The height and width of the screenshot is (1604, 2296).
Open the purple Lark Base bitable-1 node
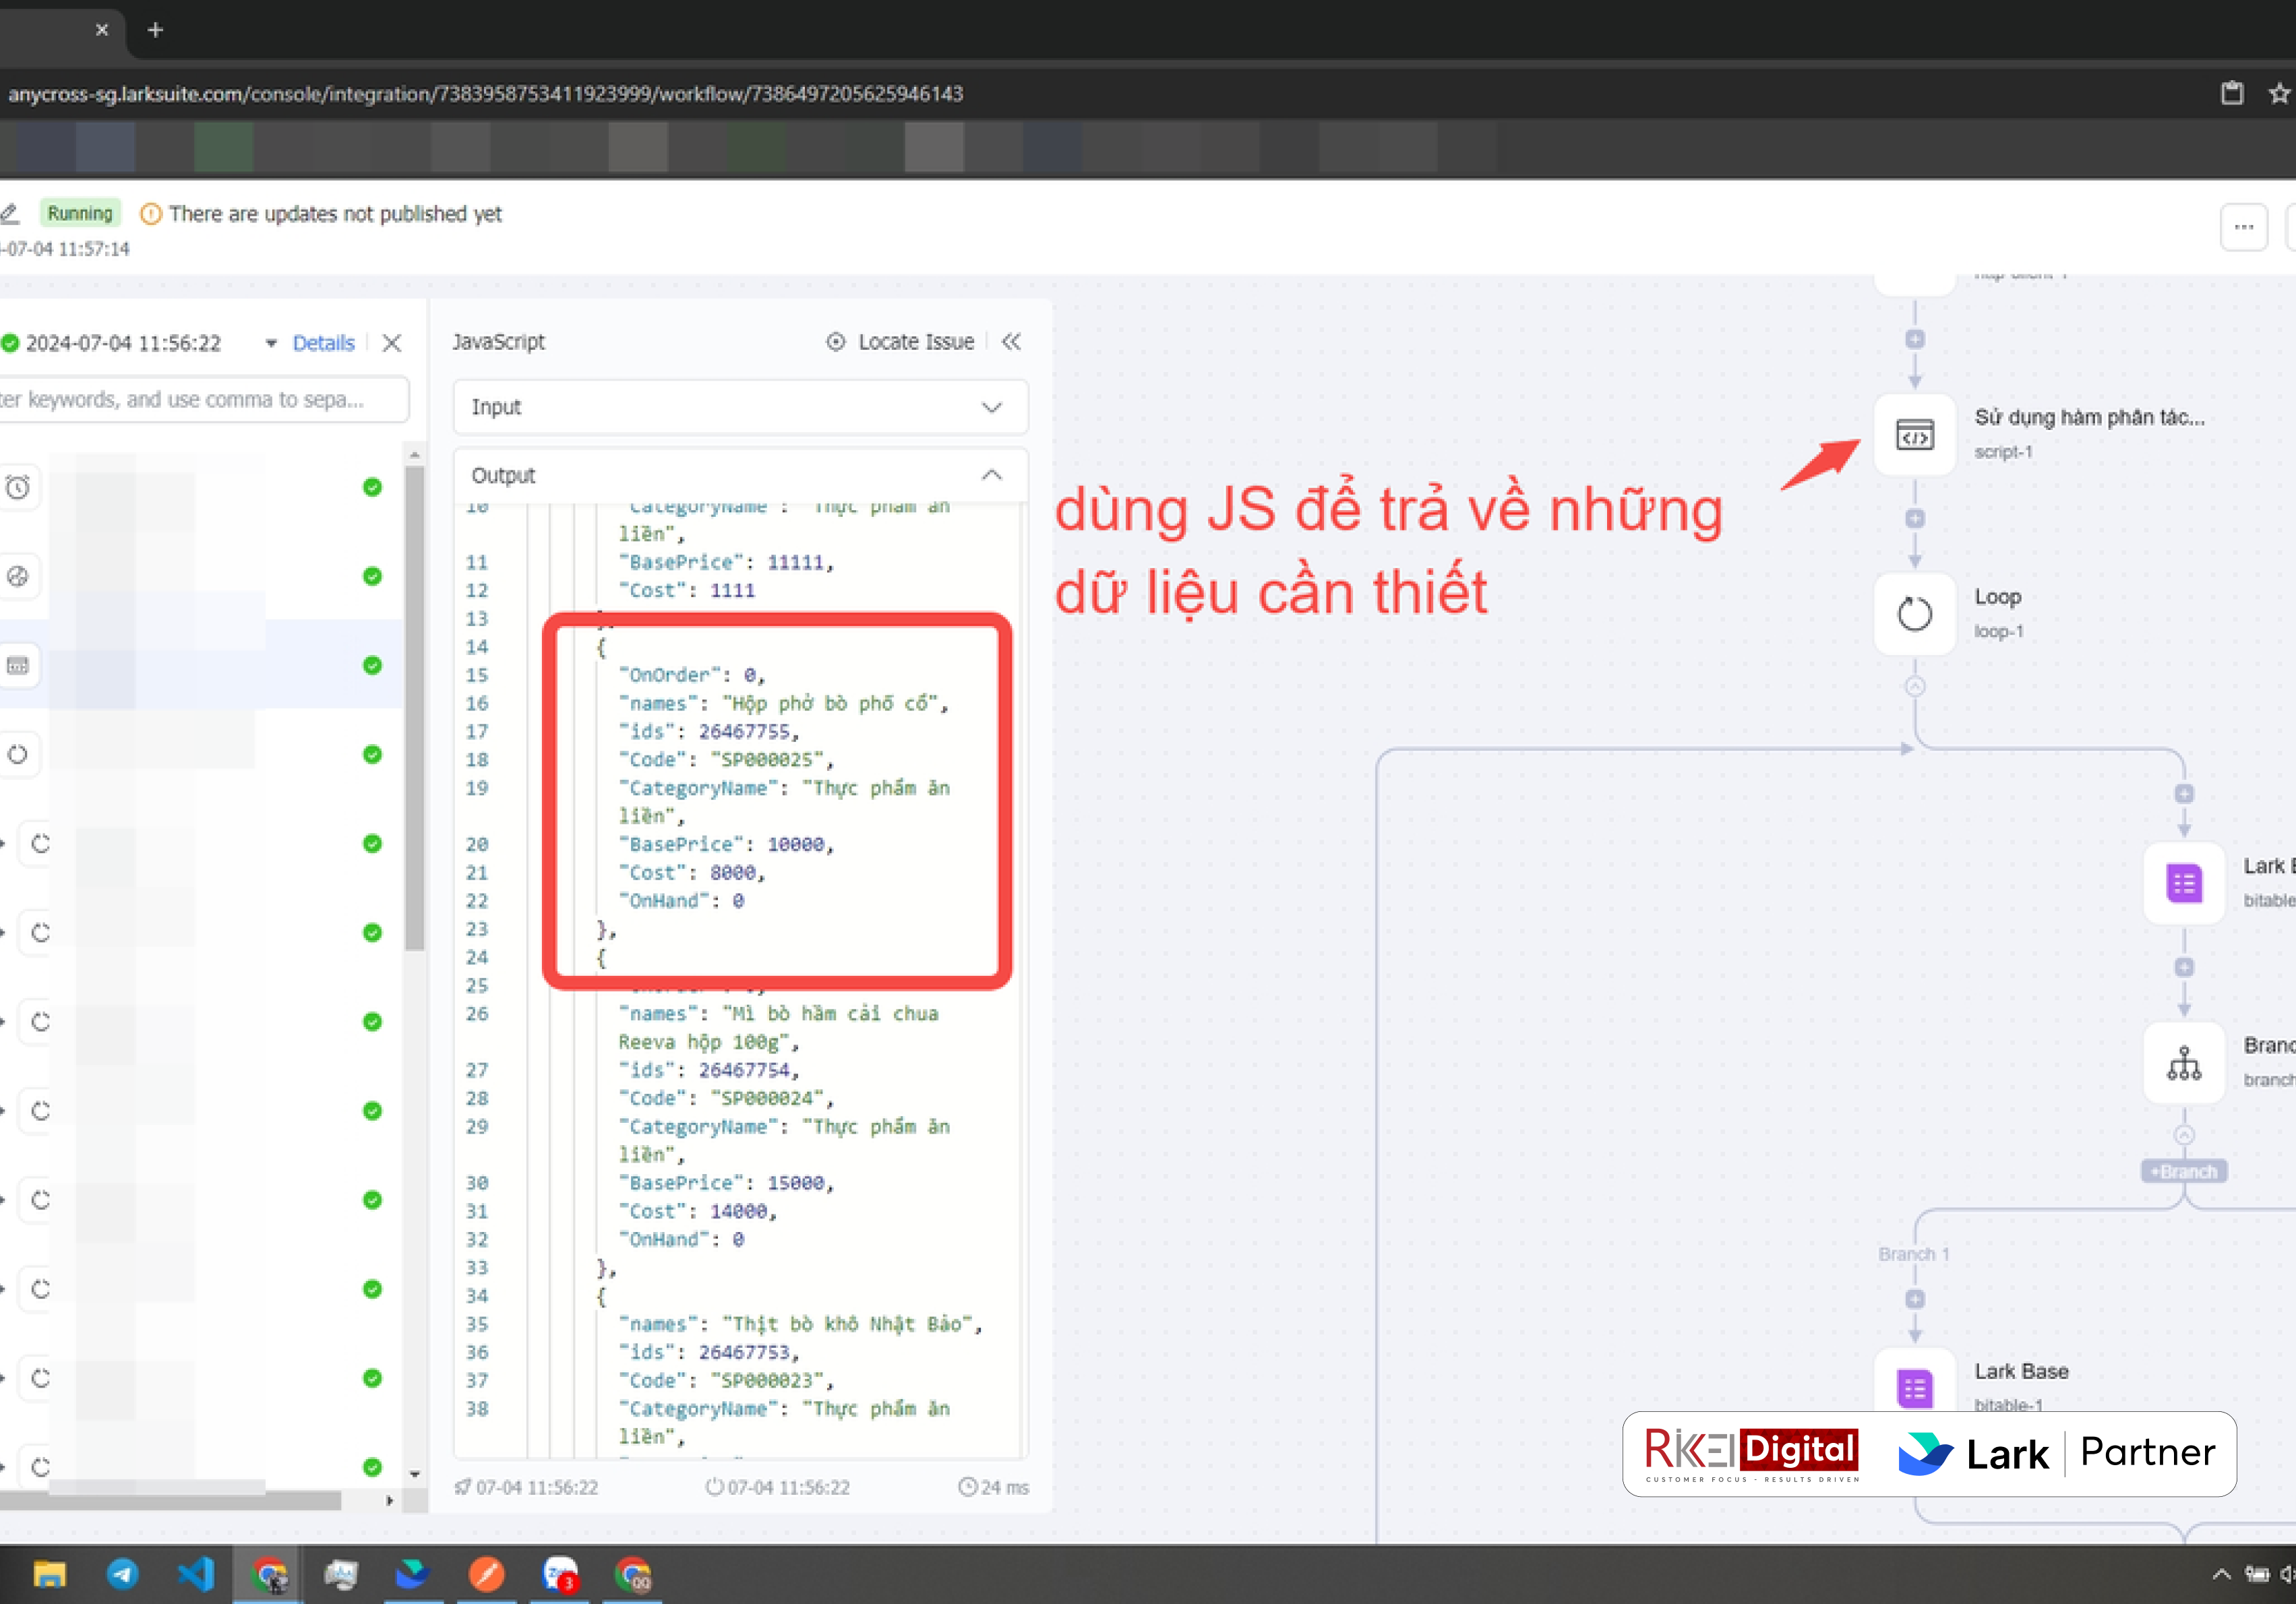[1914, 1387]
